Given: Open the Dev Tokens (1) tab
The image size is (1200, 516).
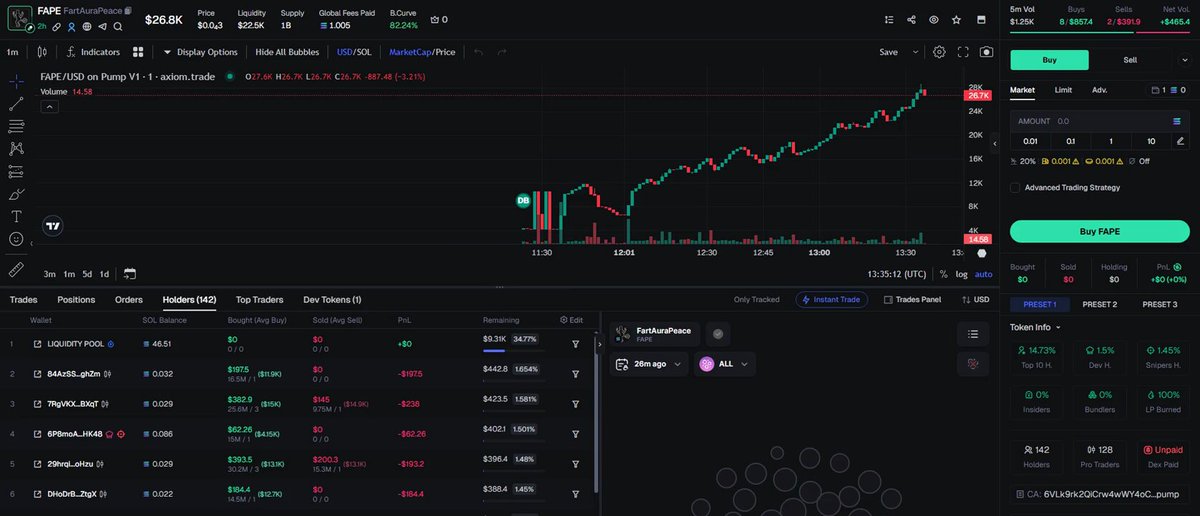Looking at the screenshot, I should click(332, 299).
